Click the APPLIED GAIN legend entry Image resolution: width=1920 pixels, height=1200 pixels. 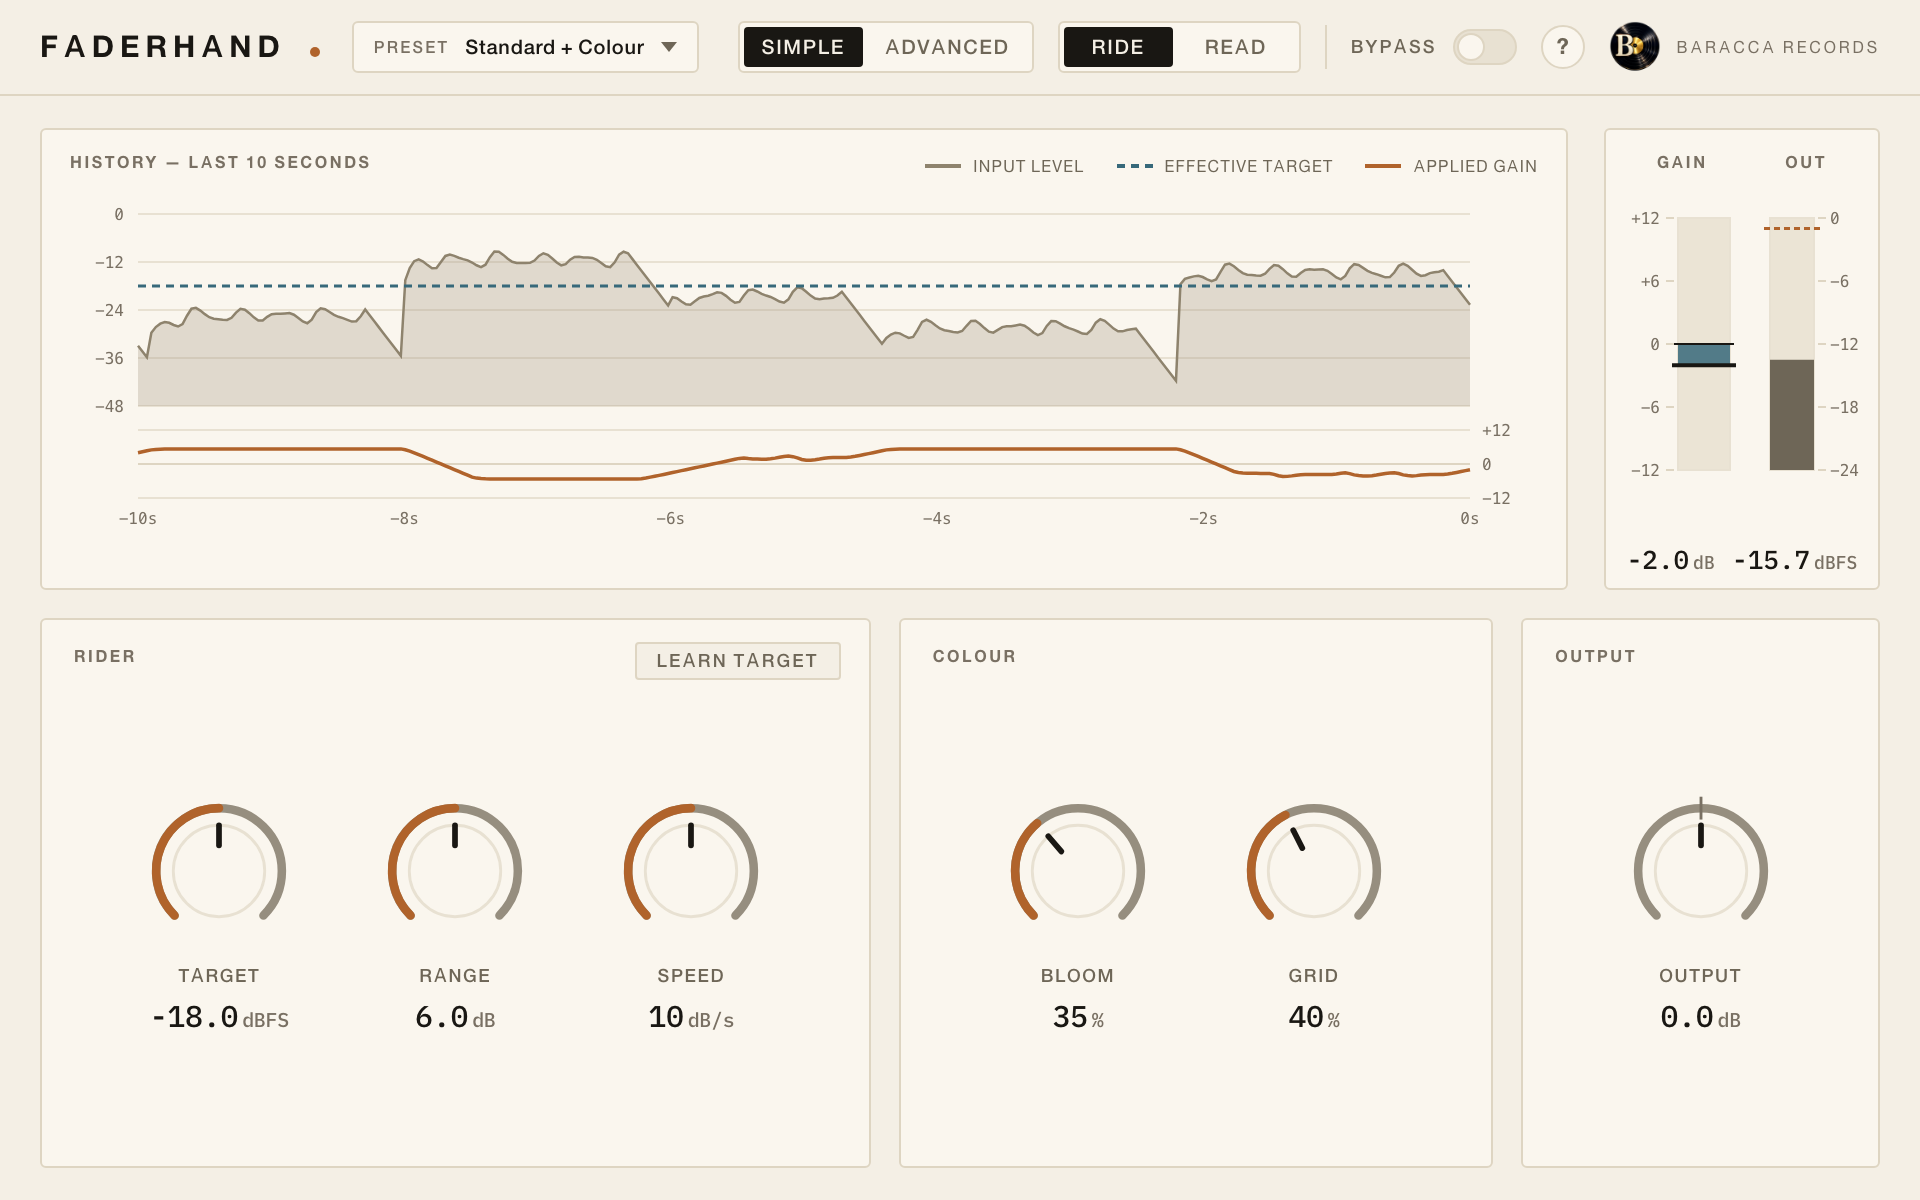(1451, 166)
